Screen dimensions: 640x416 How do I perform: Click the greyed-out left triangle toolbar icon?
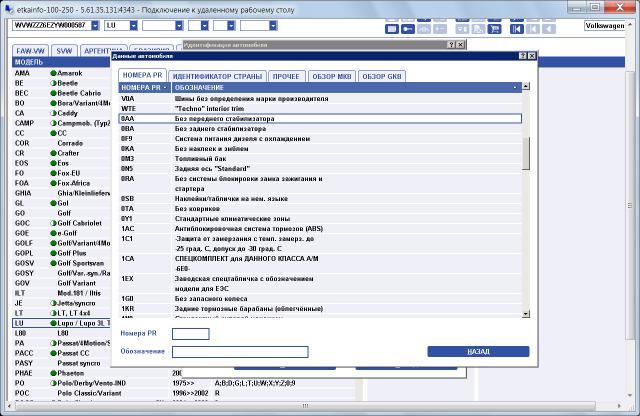pos(549,29)
